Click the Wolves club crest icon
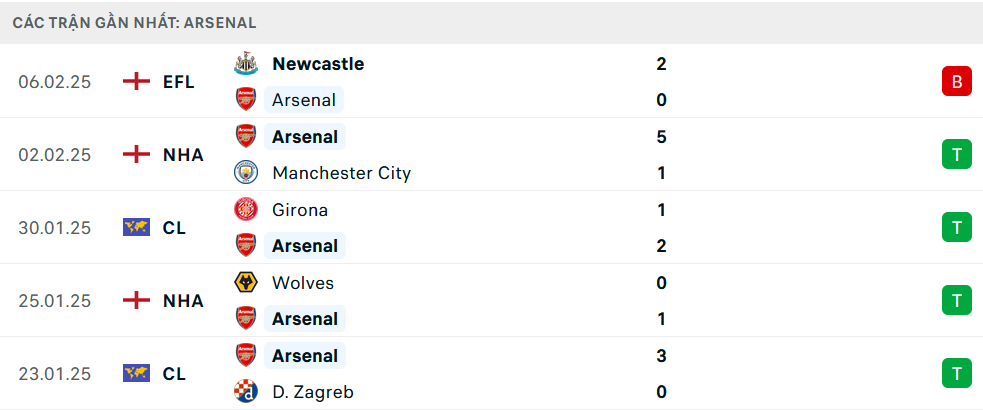 tap(245, 283)
